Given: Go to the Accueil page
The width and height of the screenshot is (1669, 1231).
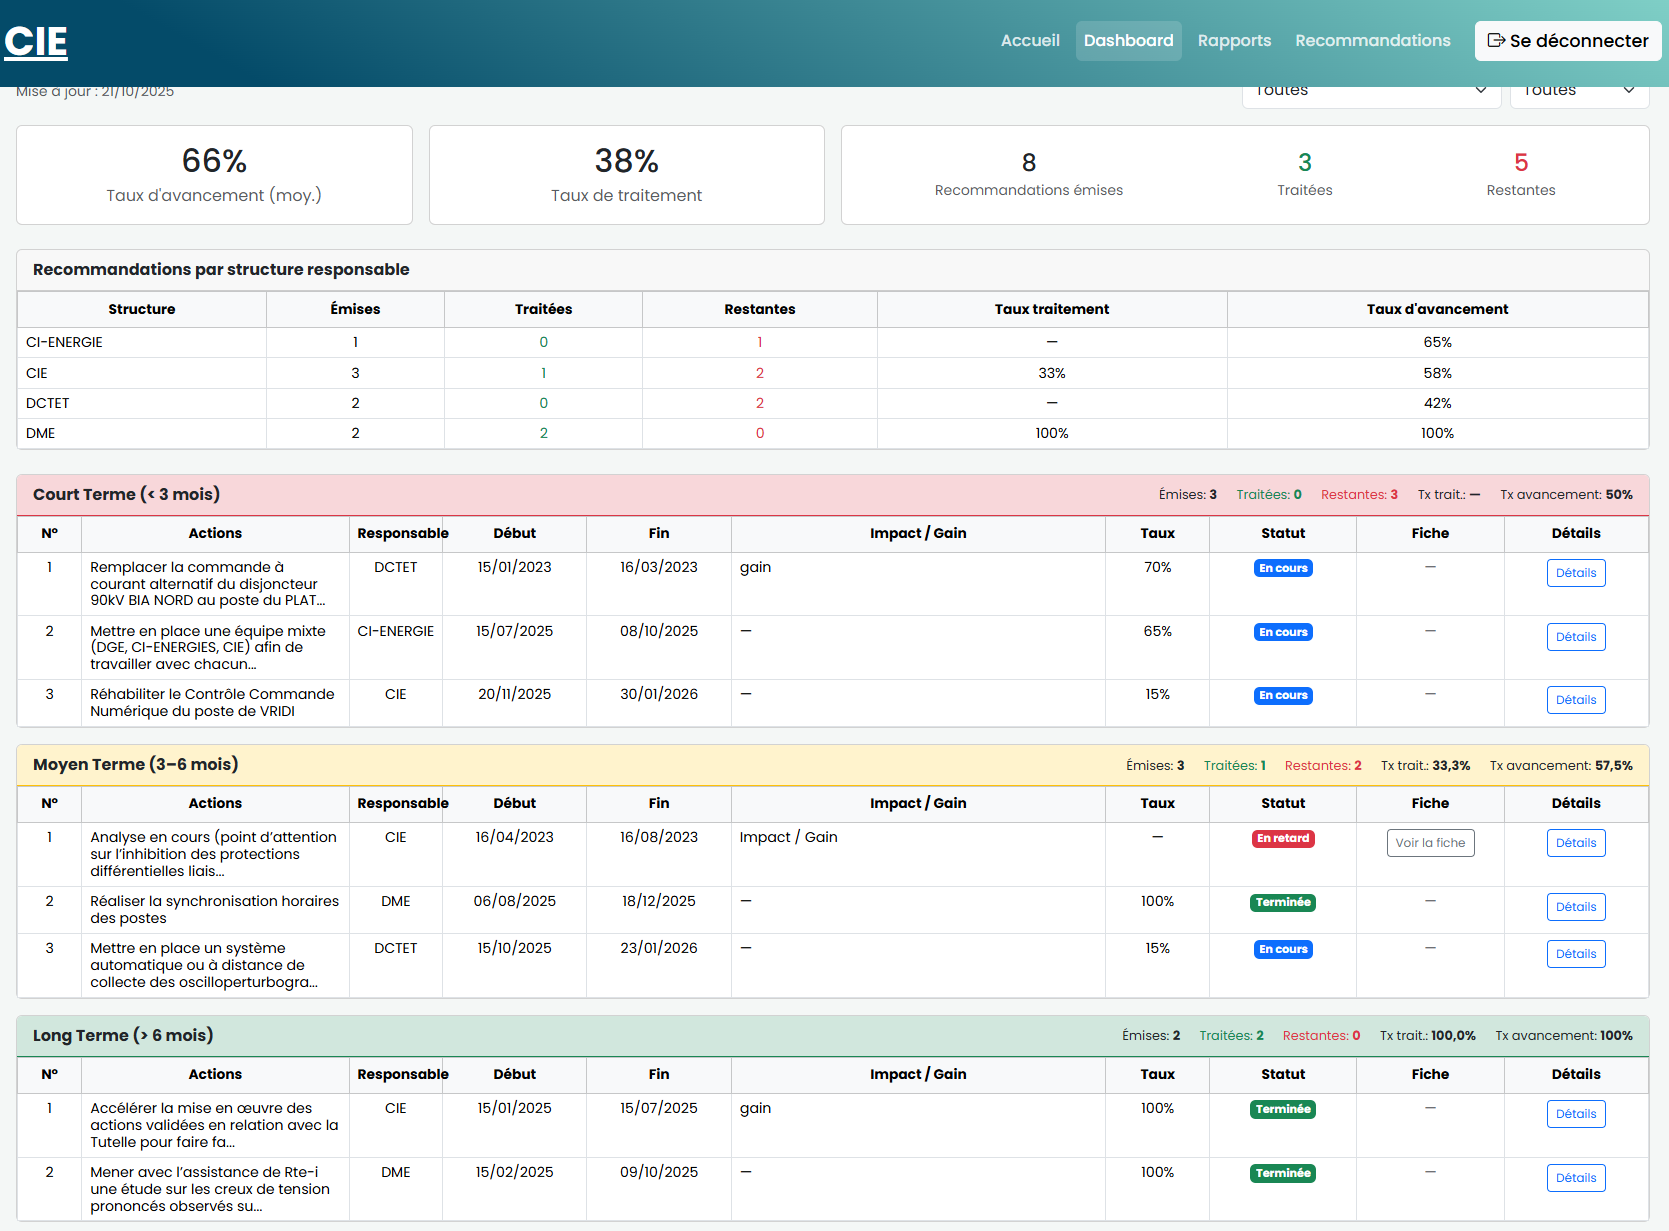Looking at the screenshot, I should coord(1029,41).
